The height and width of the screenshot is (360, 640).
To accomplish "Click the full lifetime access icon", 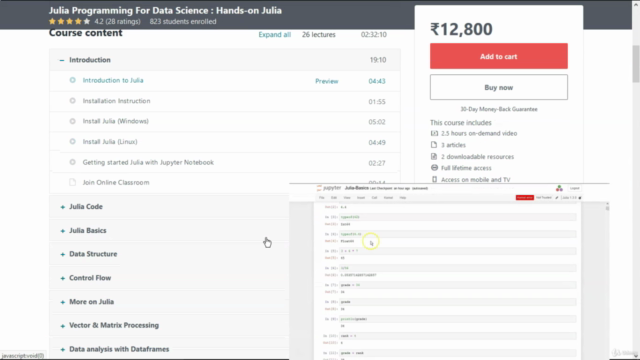I will tap(434, 168).
